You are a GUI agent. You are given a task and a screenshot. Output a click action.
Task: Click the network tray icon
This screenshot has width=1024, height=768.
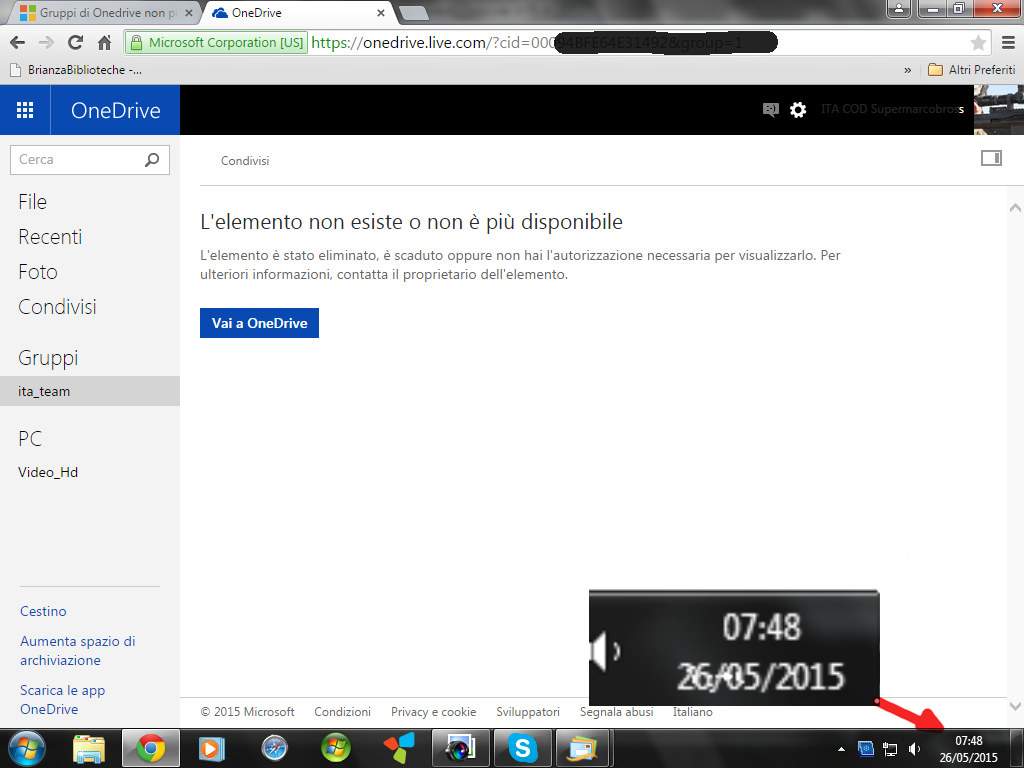tap(890, 749)
